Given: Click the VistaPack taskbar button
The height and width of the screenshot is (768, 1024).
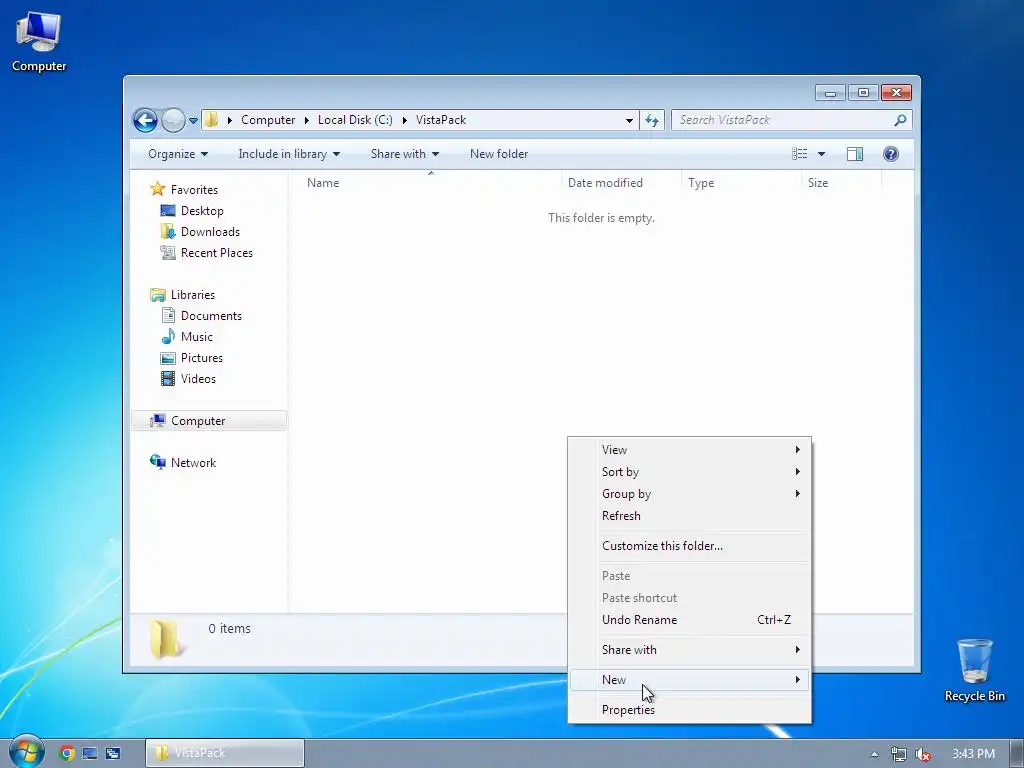Looking at the screenshot, I should [225, 753].
